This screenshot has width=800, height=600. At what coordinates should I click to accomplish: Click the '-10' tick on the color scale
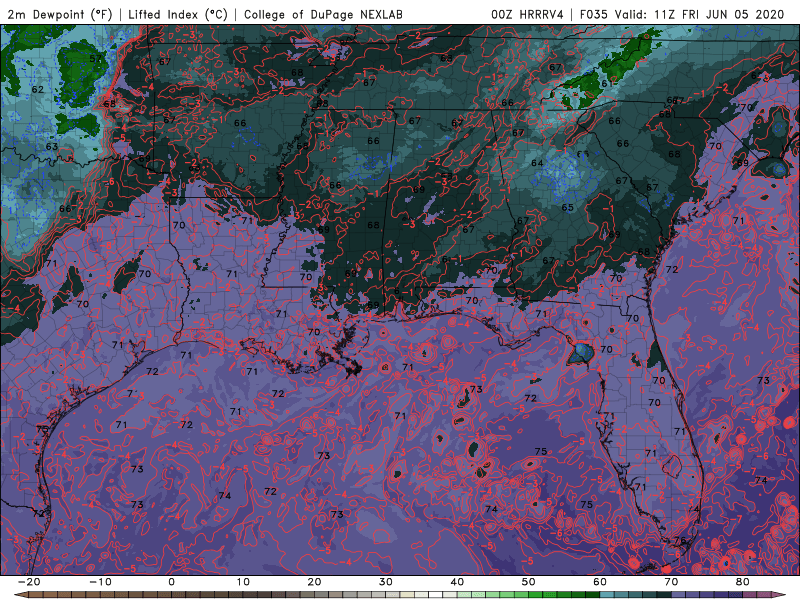click(100, 582)
